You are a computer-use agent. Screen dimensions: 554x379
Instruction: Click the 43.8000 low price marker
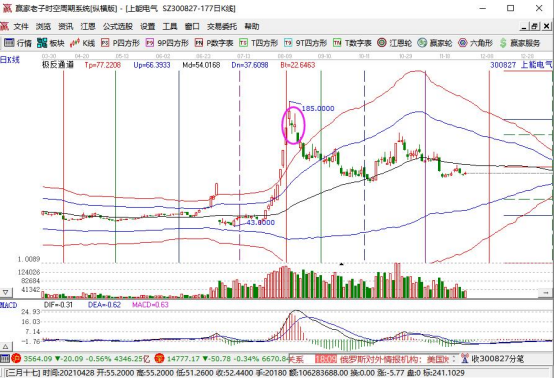pos(260,222)
